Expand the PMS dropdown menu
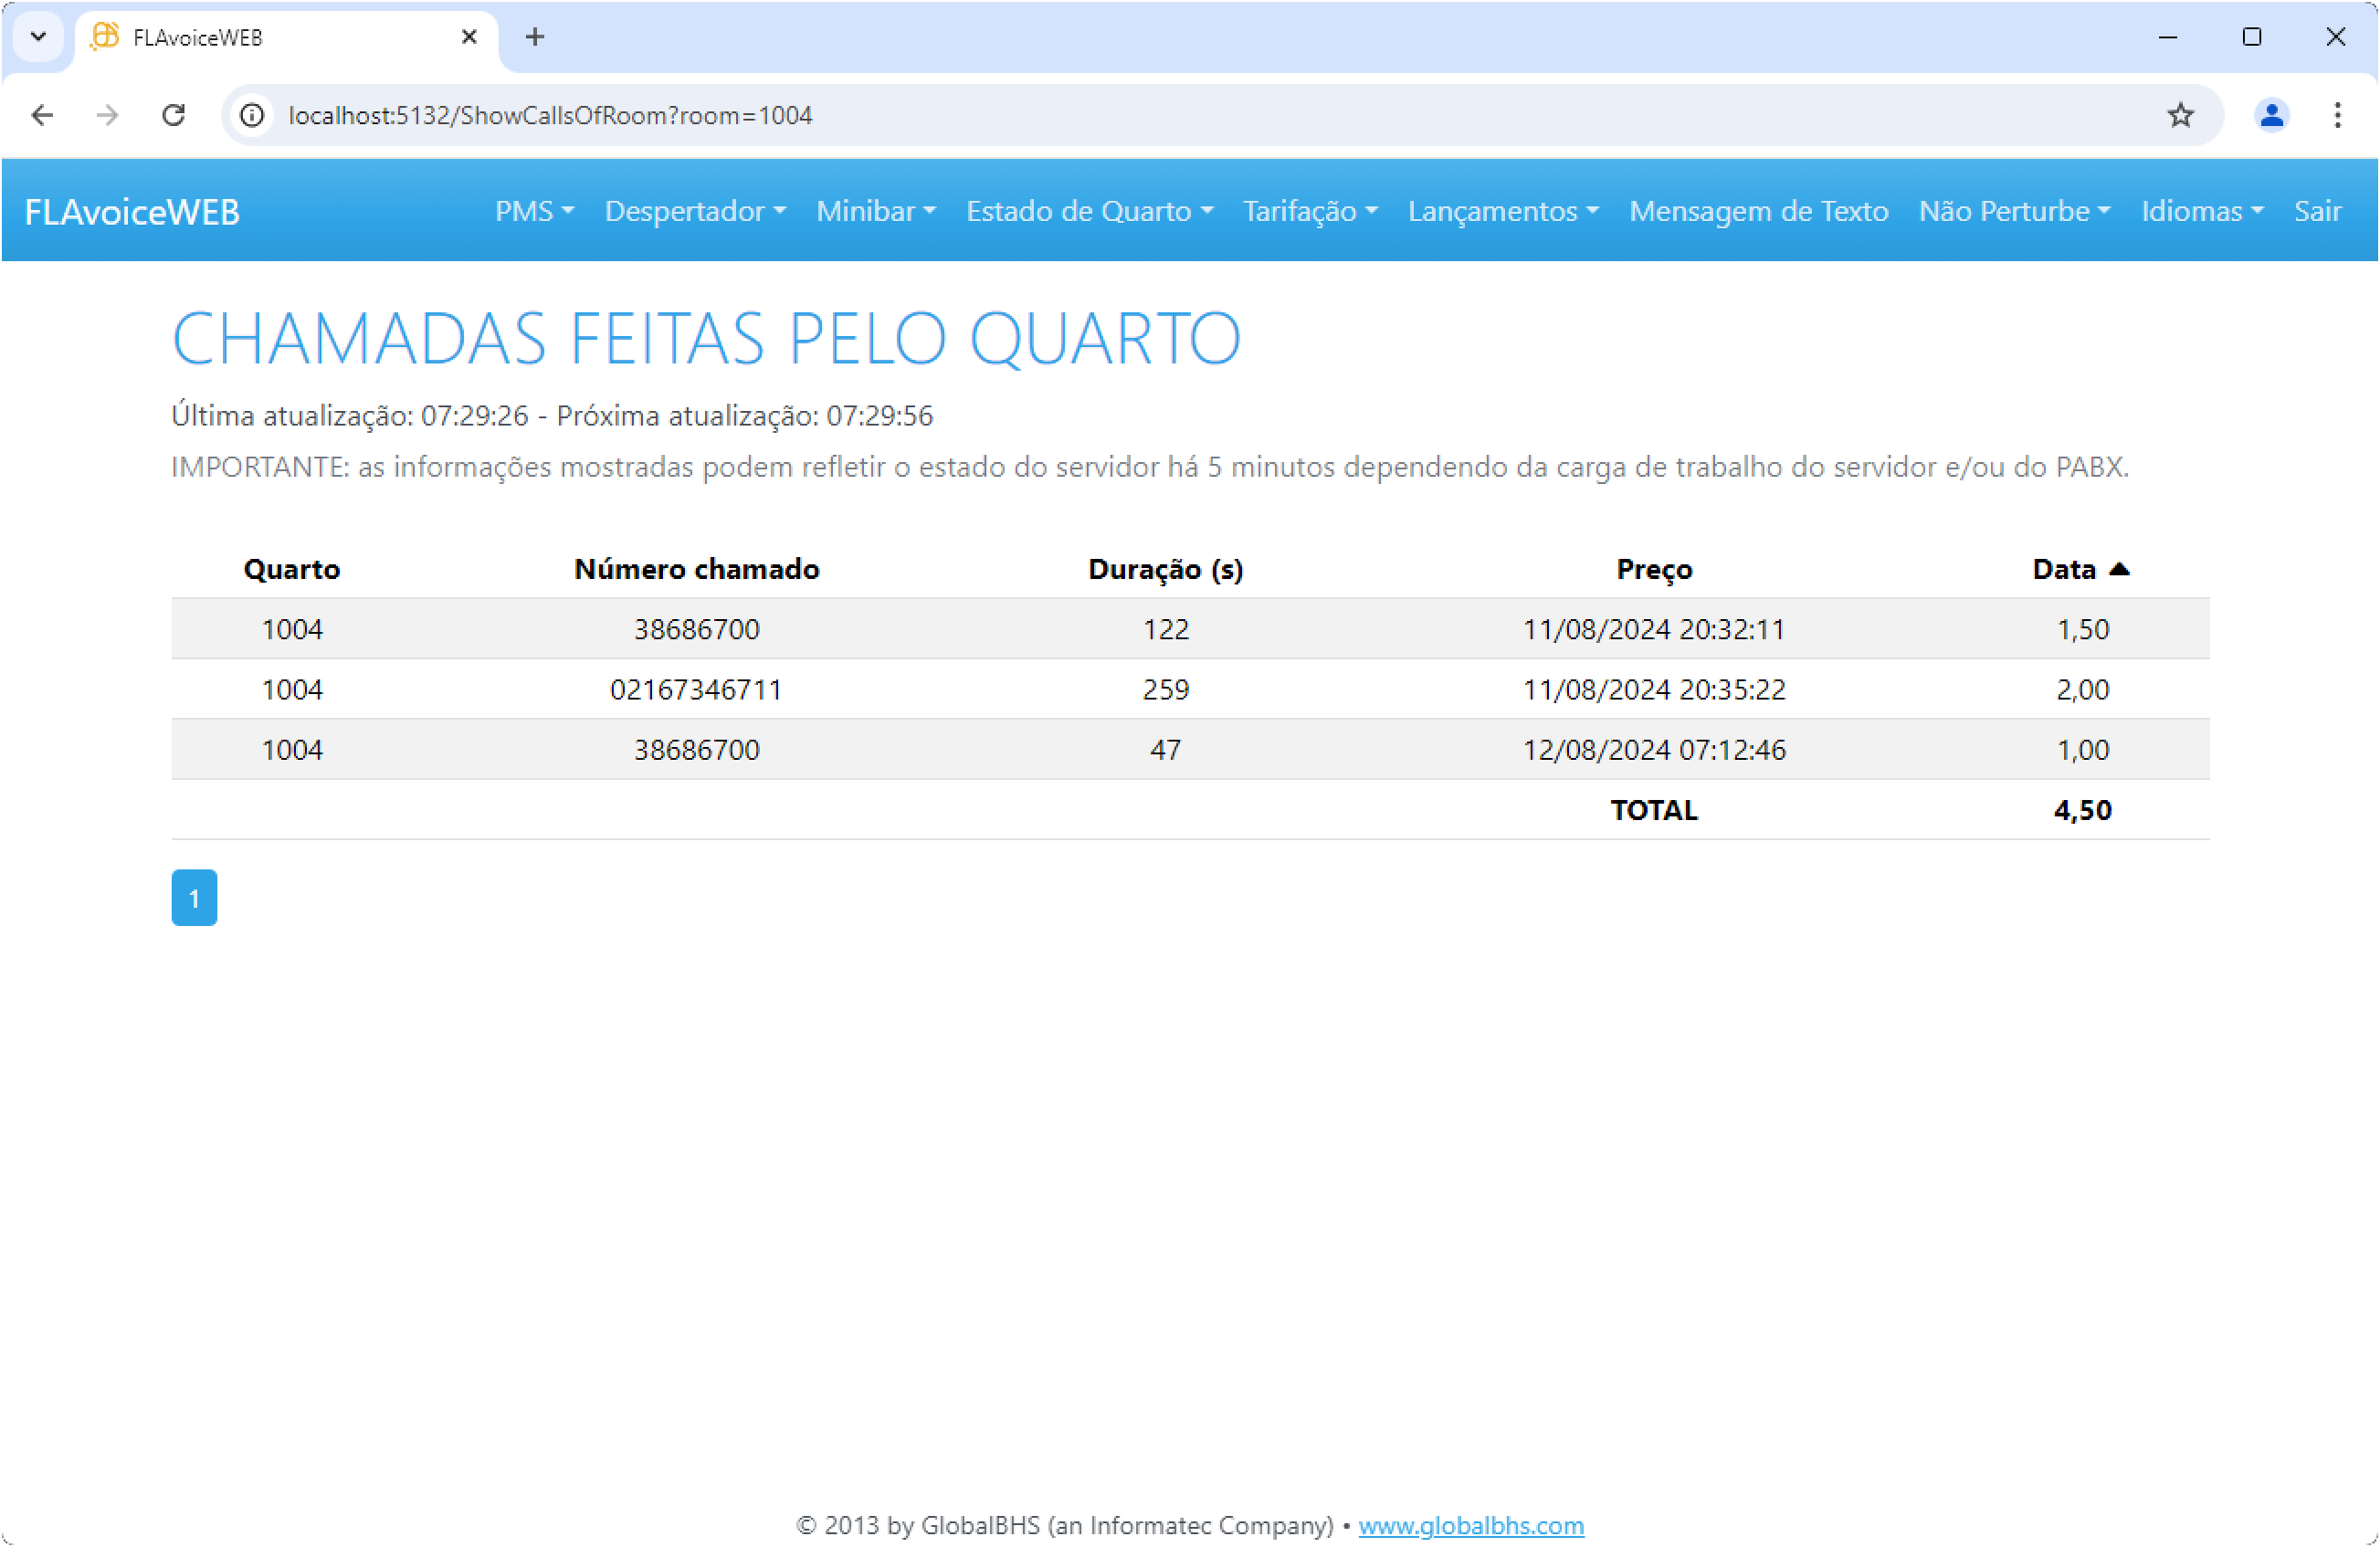The height and width of the screenshot is (1547, 2380). pos(534,211)
